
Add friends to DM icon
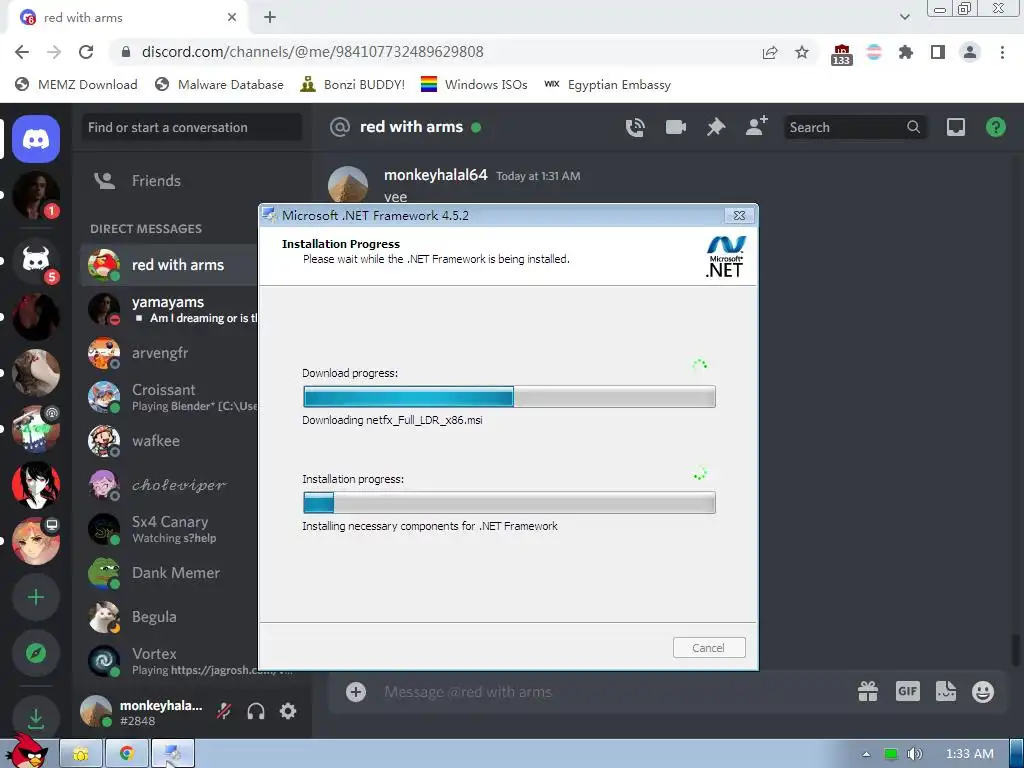[x=757, y=126]
